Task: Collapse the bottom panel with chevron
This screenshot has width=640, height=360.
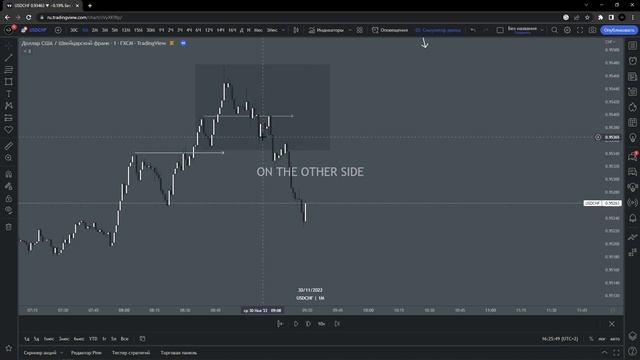Action: coord(604,353)
